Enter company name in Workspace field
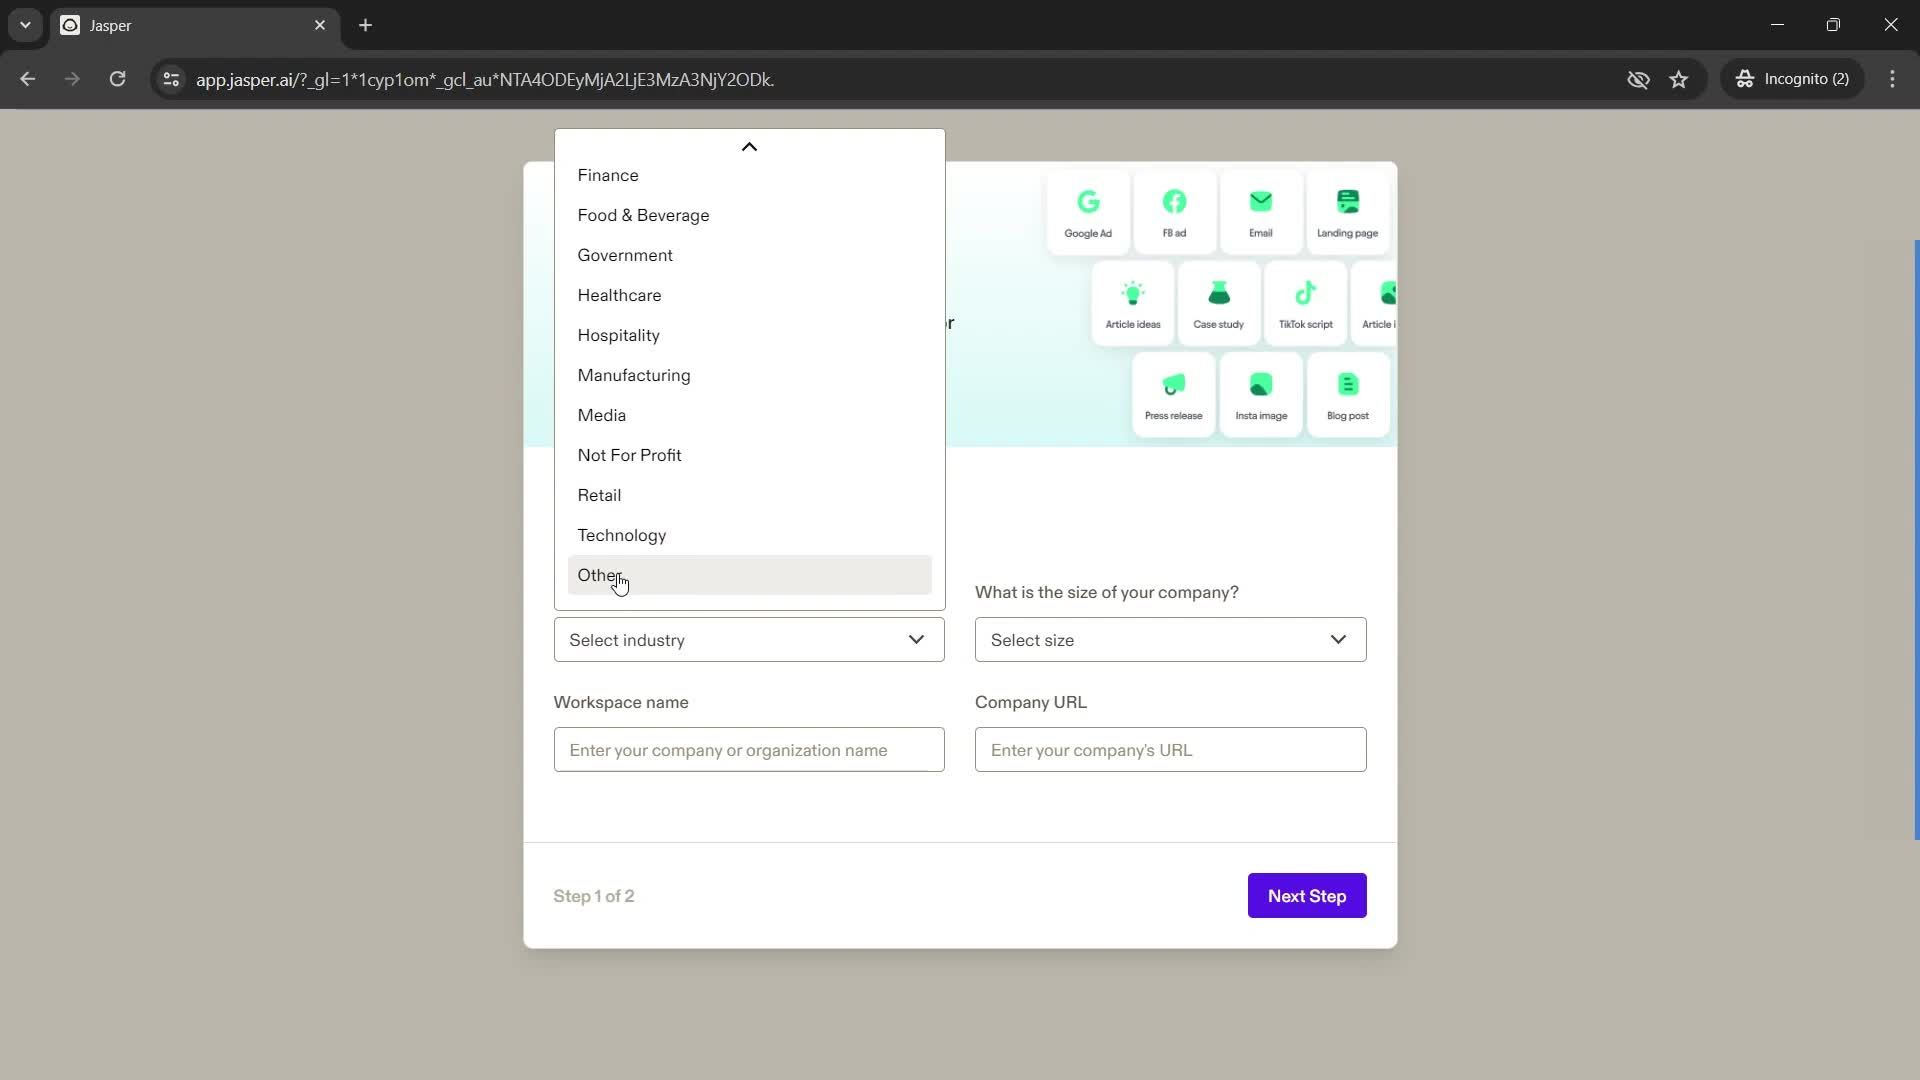The image size is (1920, 1080). [750, 749]
